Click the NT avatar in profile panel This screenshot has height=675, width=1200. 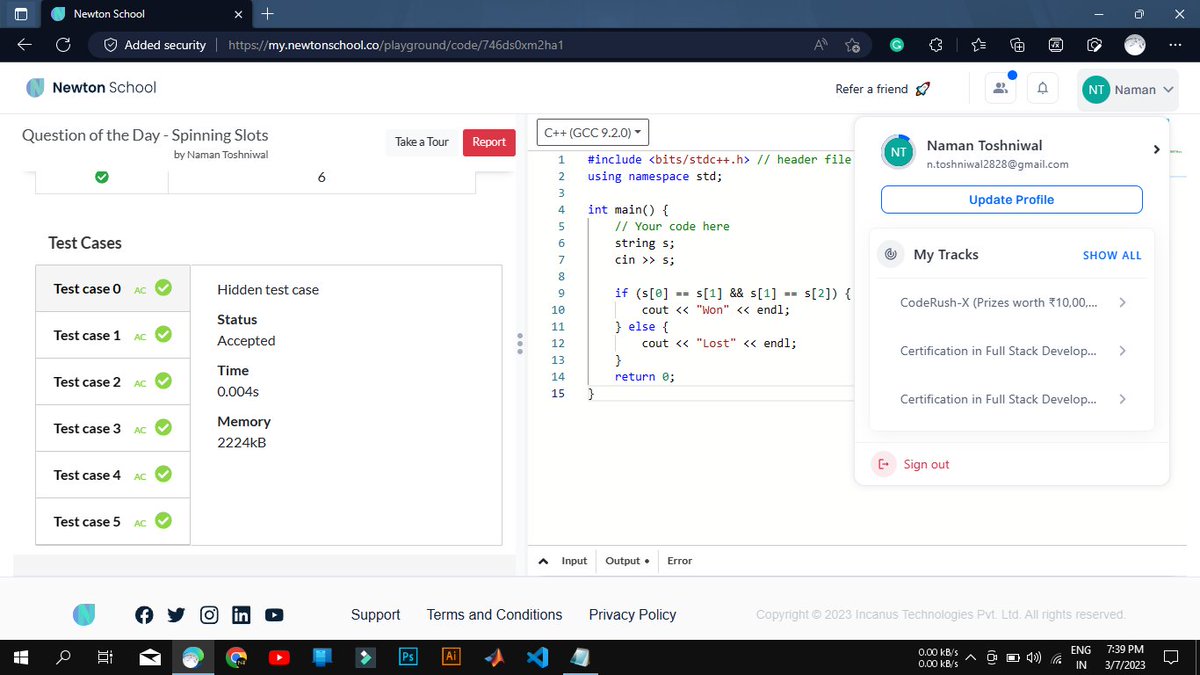point(898,152)
